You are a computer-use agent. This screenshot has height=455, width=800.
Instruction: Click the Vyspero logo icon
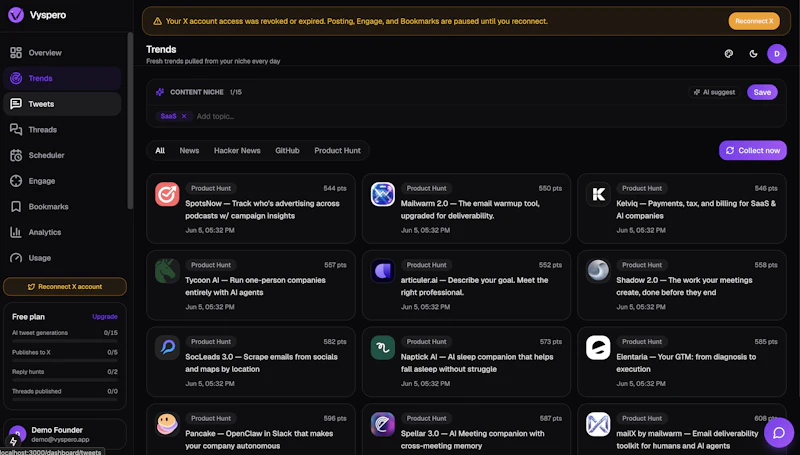click(16, 15)
